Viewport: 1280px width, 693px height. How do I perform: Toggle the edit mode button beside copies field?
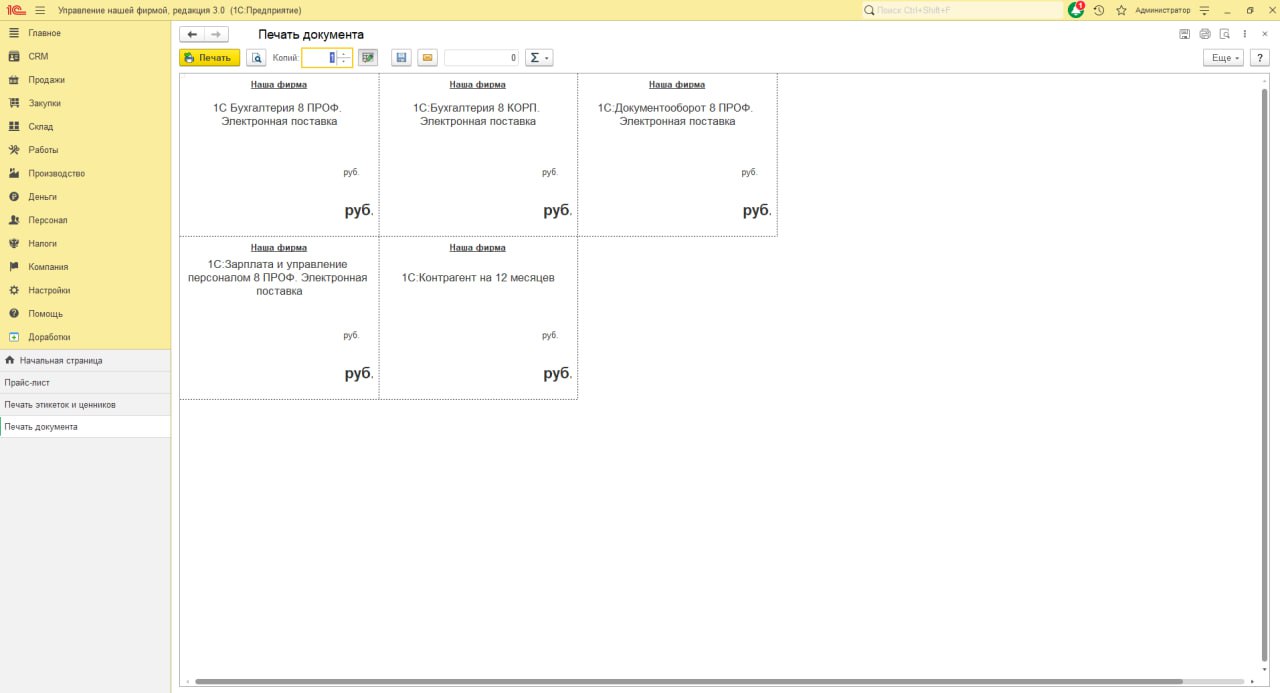368,58
